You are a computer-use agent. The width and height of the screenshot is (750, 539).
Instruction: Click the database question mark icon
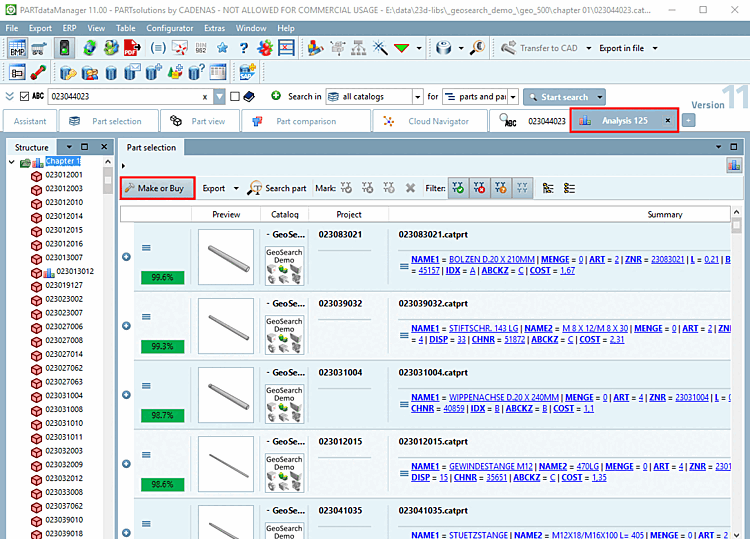point(196,72)
